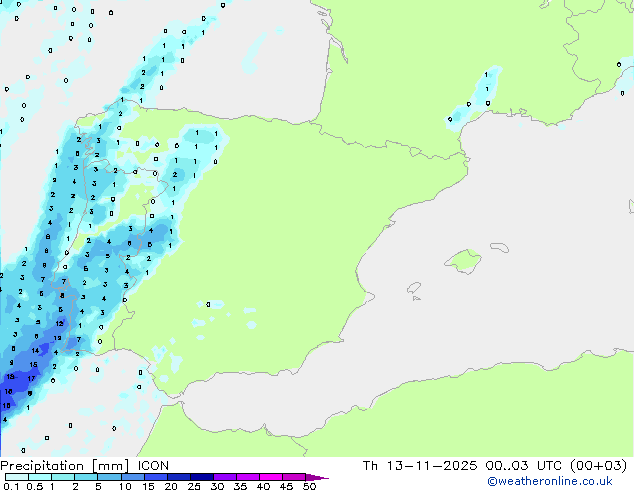The image size is (634, 490).
Task: Click the above-50 arrow tip of legend
Action: click(317, 477)
